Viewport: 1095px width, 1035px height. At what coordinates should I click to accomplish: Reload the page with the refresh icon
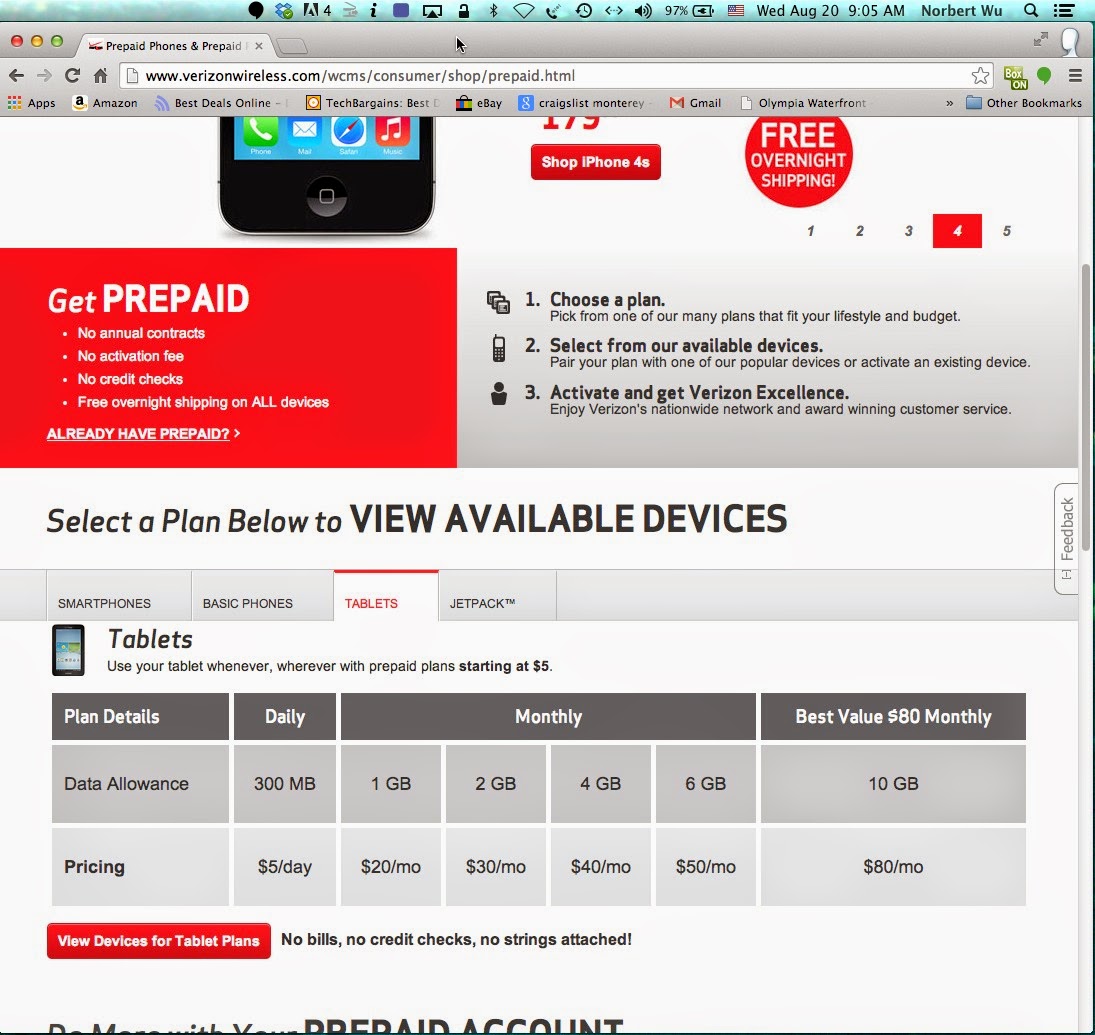point(72,75)
